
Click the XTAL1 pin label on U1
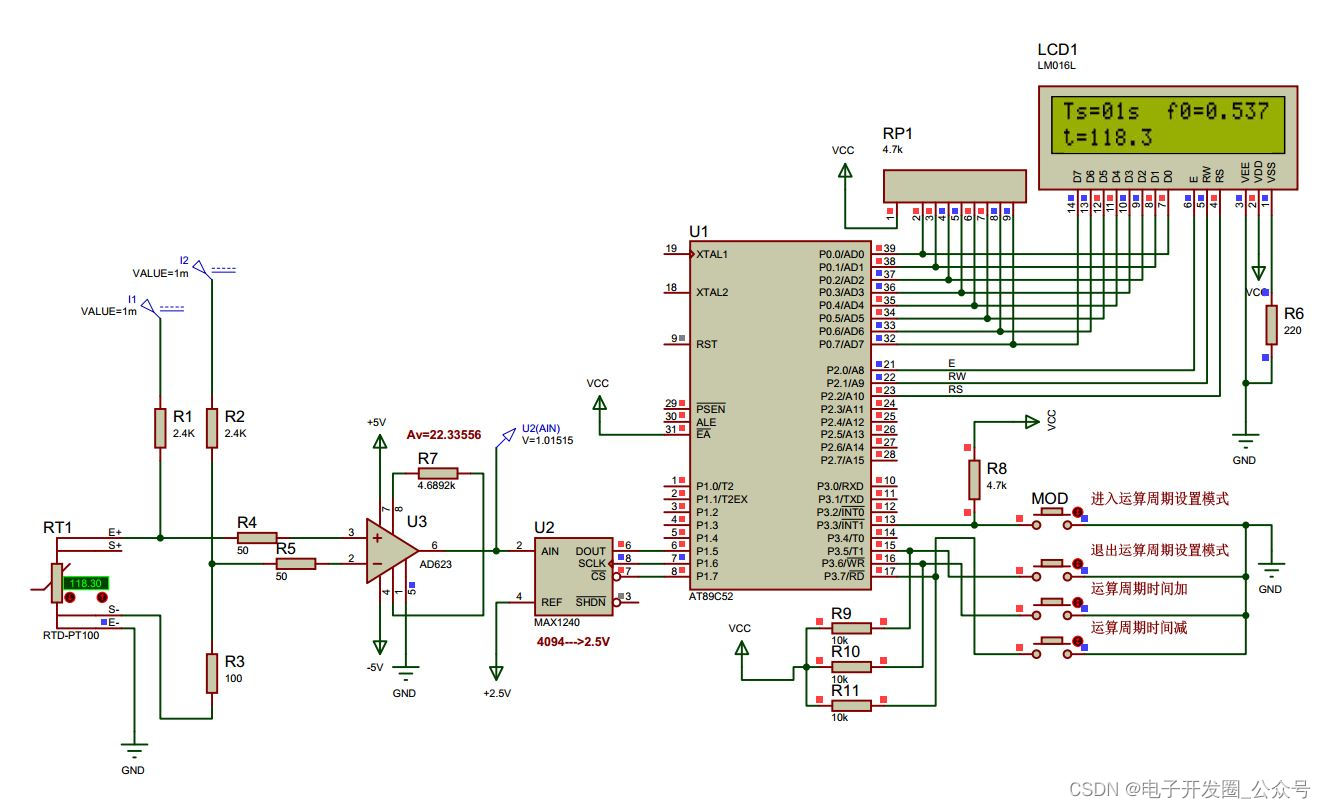(712, 254)
